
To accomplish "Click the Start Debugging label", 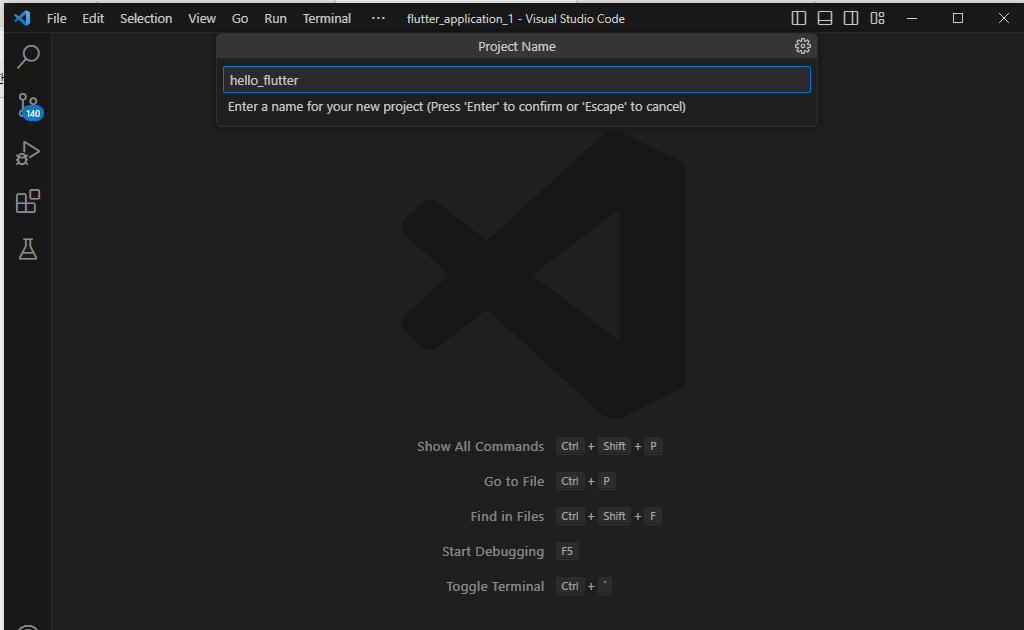I will 492,552.
